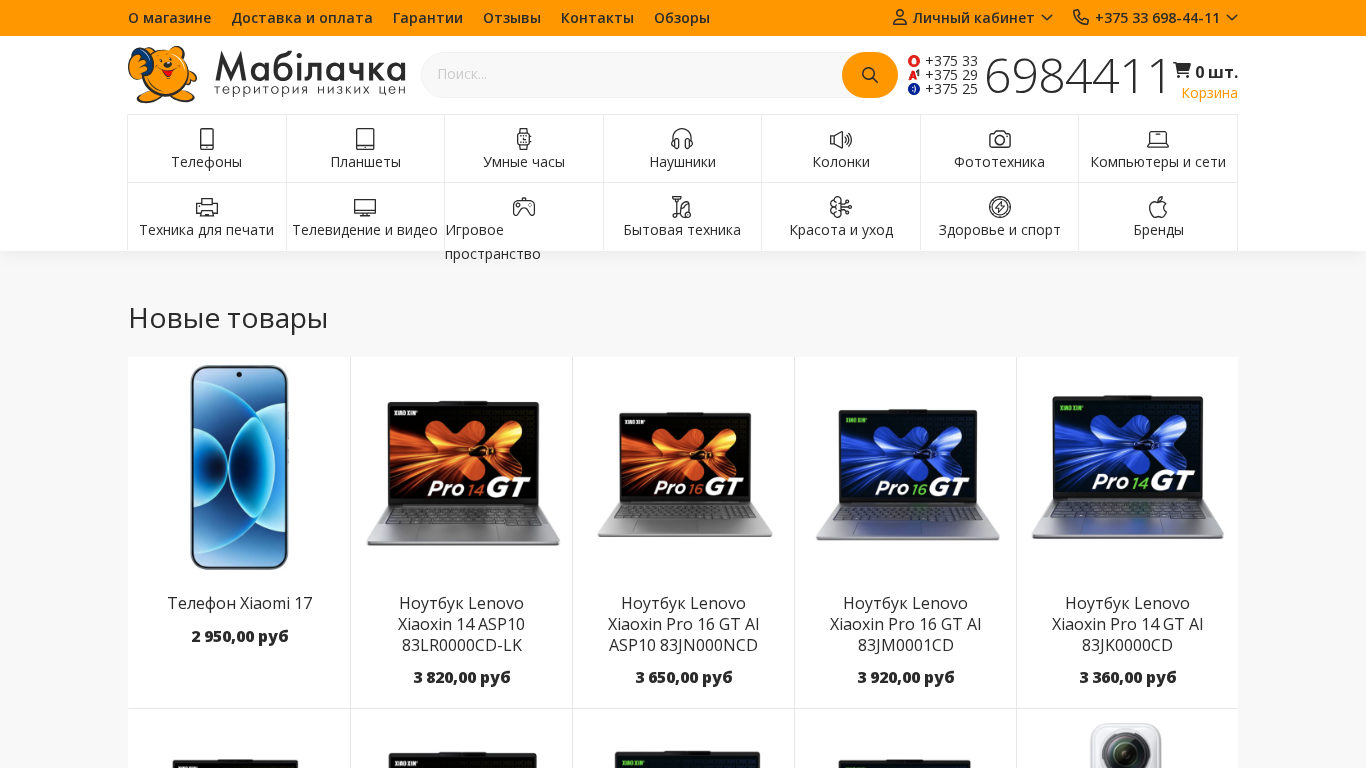Click the phone handset icon in top bar
This screenshot has width=1366, height=768.
[1081, 17]
